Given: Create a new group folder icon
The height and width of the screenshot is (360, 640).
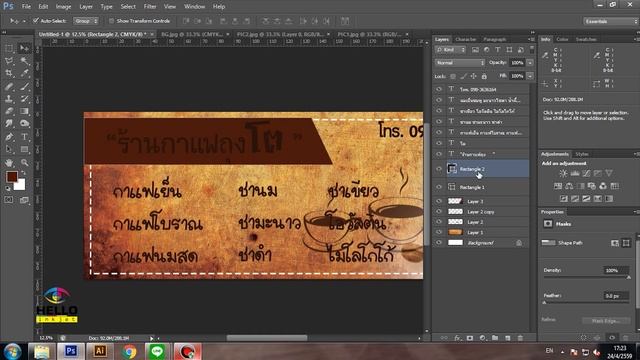Looking at the screenshot, I should coord(495,338).
